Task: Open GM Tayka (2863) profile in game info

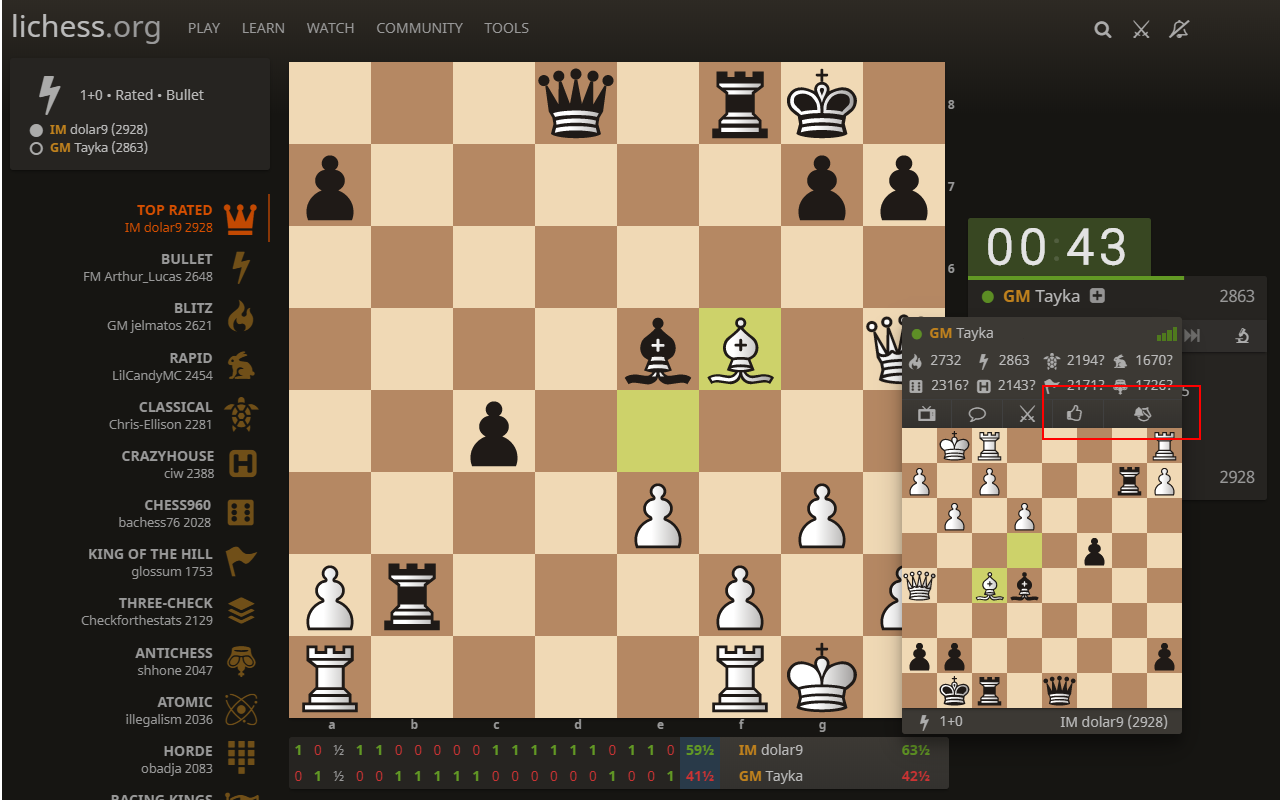Action: click(99, 147)
